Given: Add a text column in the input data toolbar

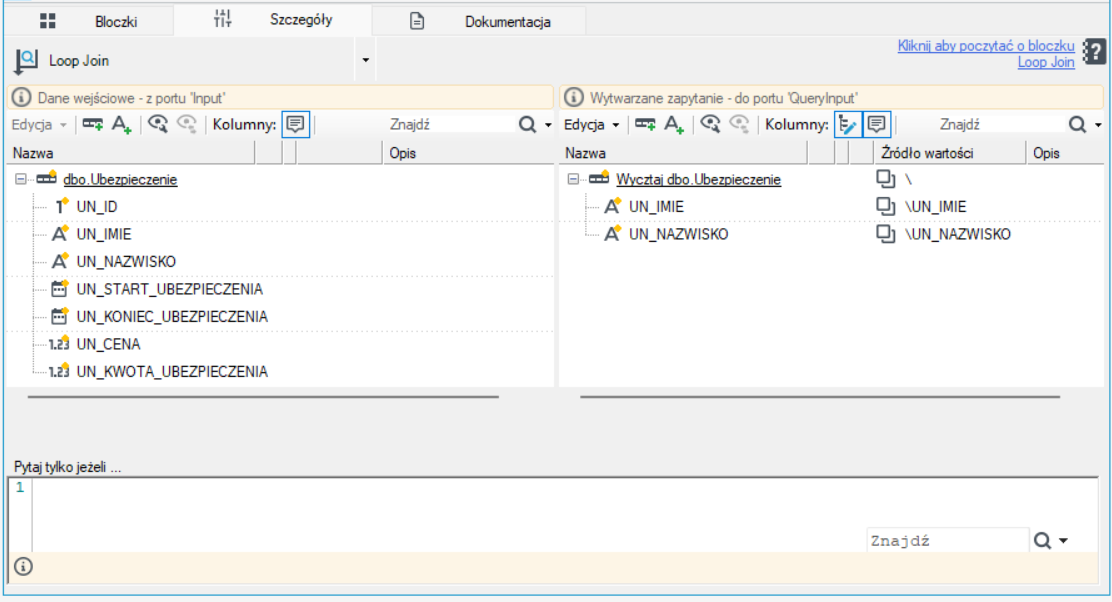Looking at the screenshot, I should pyautogui.click(x=121, y=125).
